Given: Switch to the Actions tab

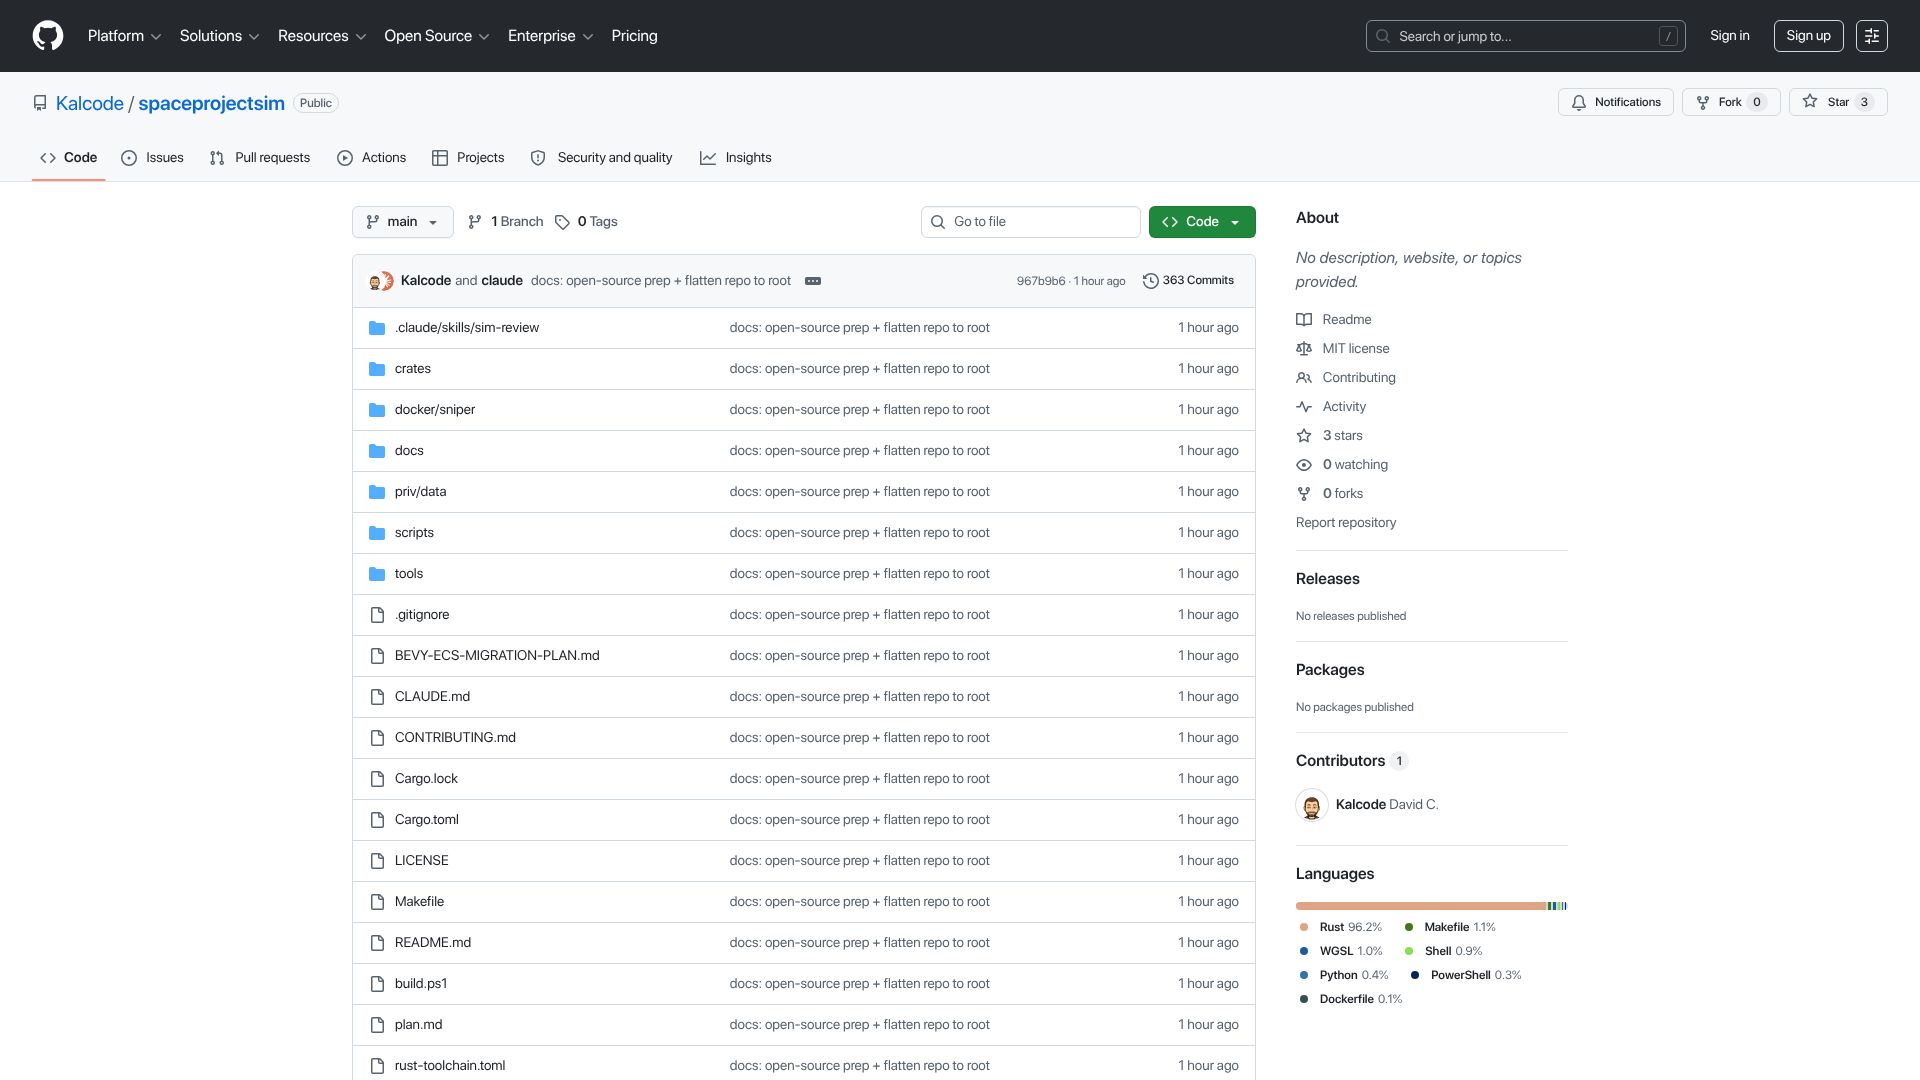Looking at the screenshot, I should click(372, 158).
